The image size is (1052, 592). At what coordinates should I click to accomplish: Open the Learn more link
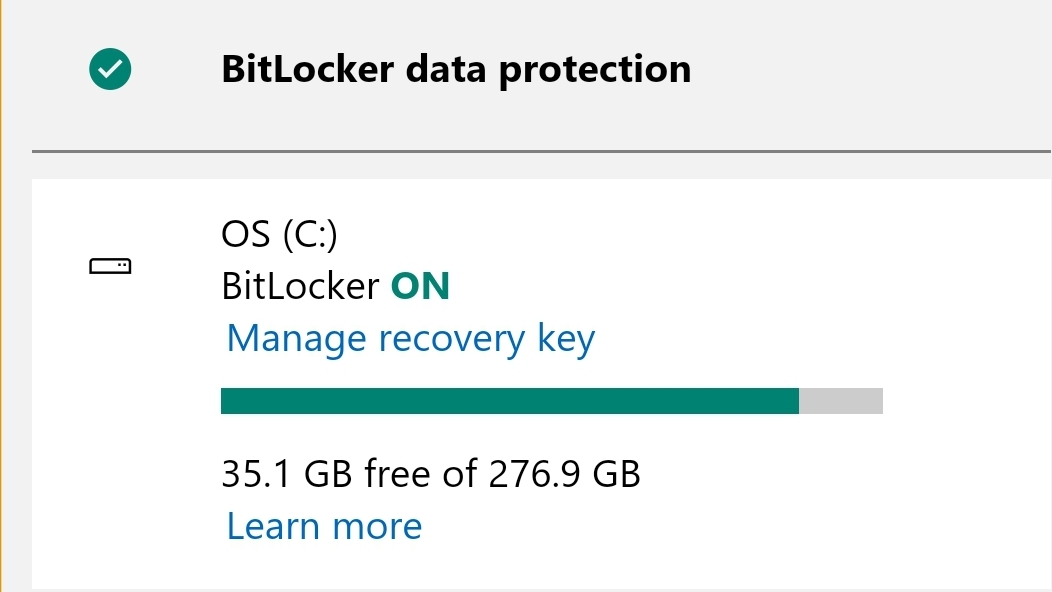coord(324,526)
